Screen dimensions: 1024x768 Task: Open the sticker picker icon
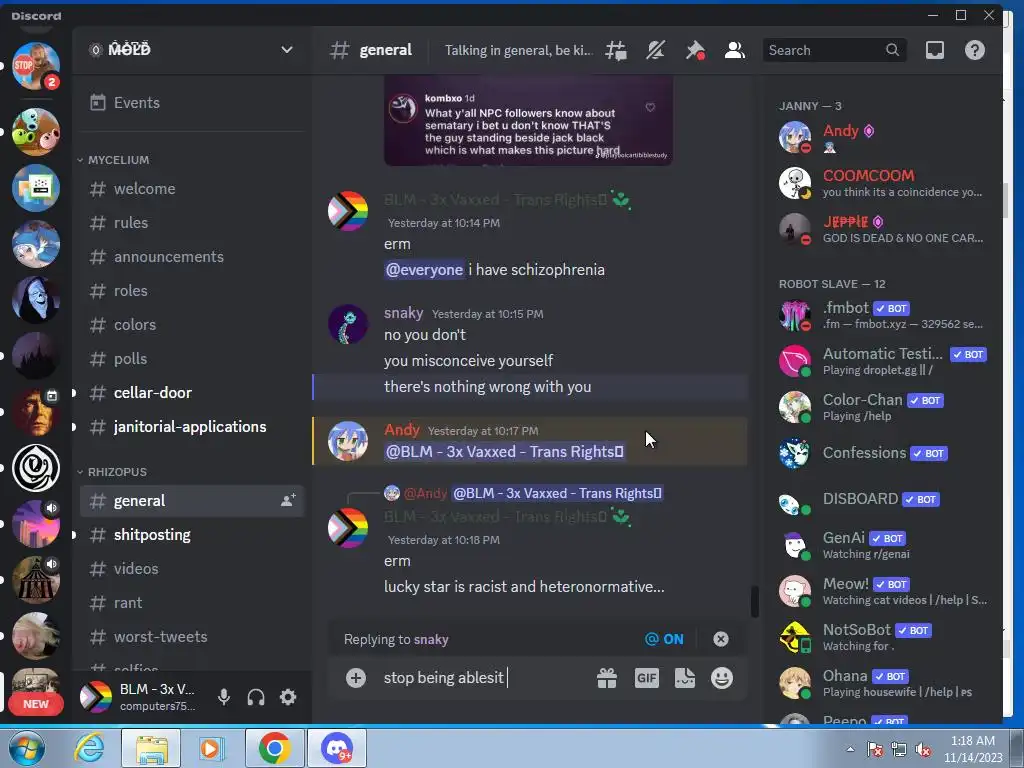click(x=684, y=679)
